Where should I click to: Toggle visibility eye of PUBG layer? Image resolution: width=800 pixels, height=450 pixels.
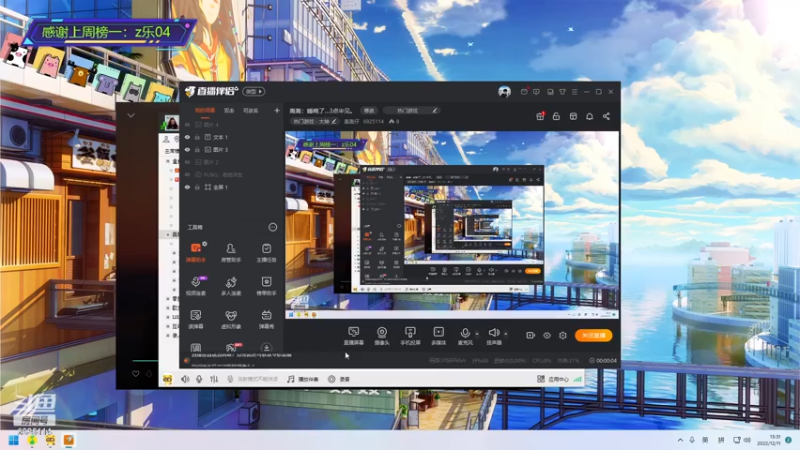point(187,175)
